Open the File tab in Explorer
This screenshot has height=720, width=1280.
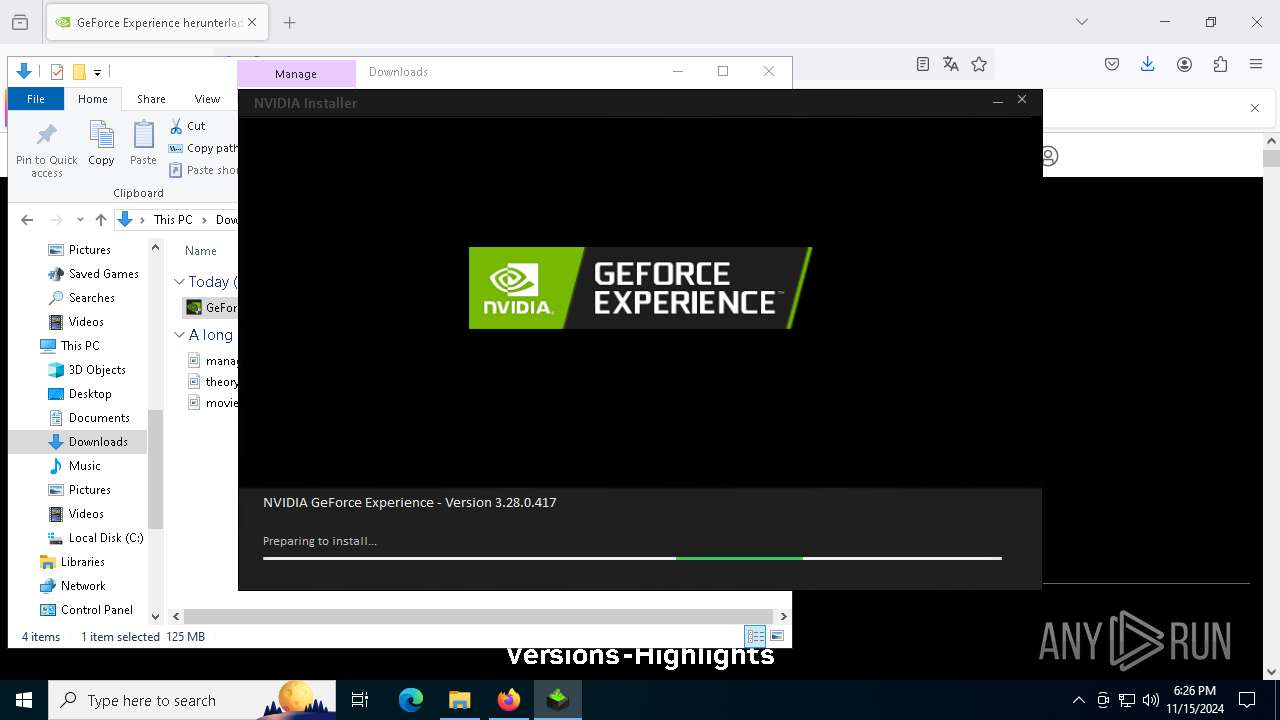tap(36, 99)
